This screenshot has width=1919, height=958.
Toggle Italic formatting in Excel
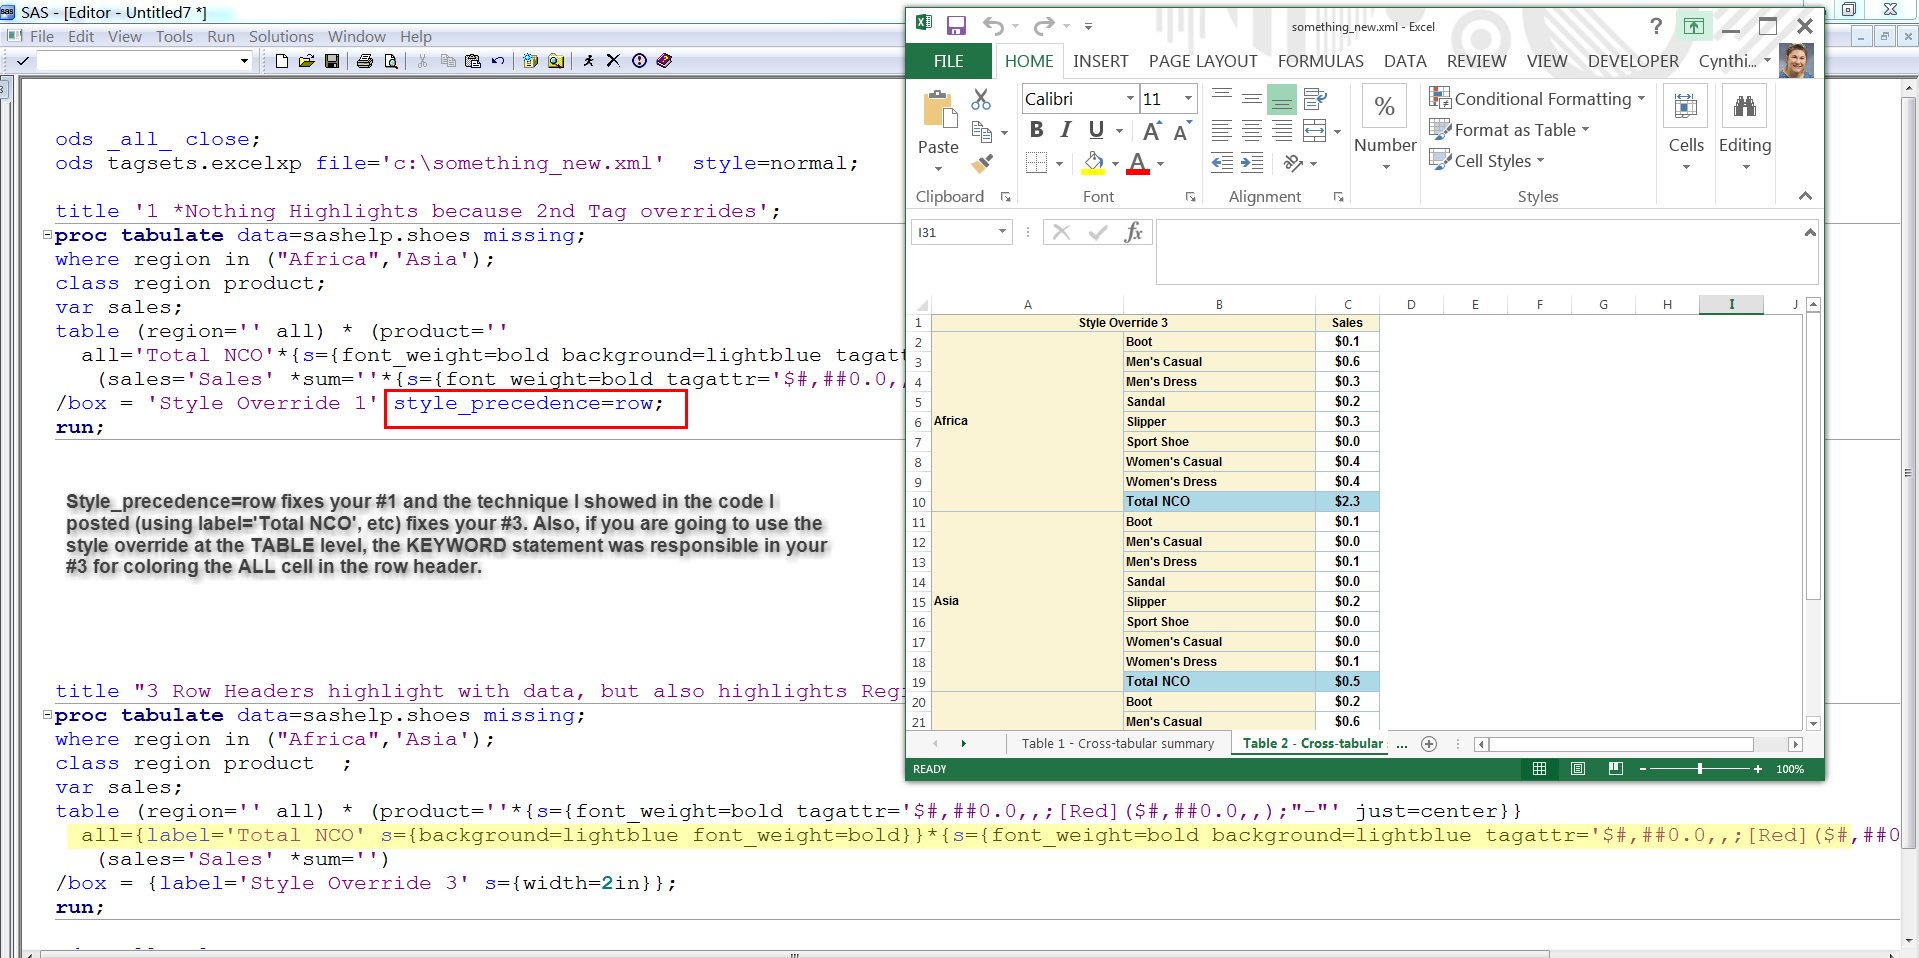click(1065, 129)
